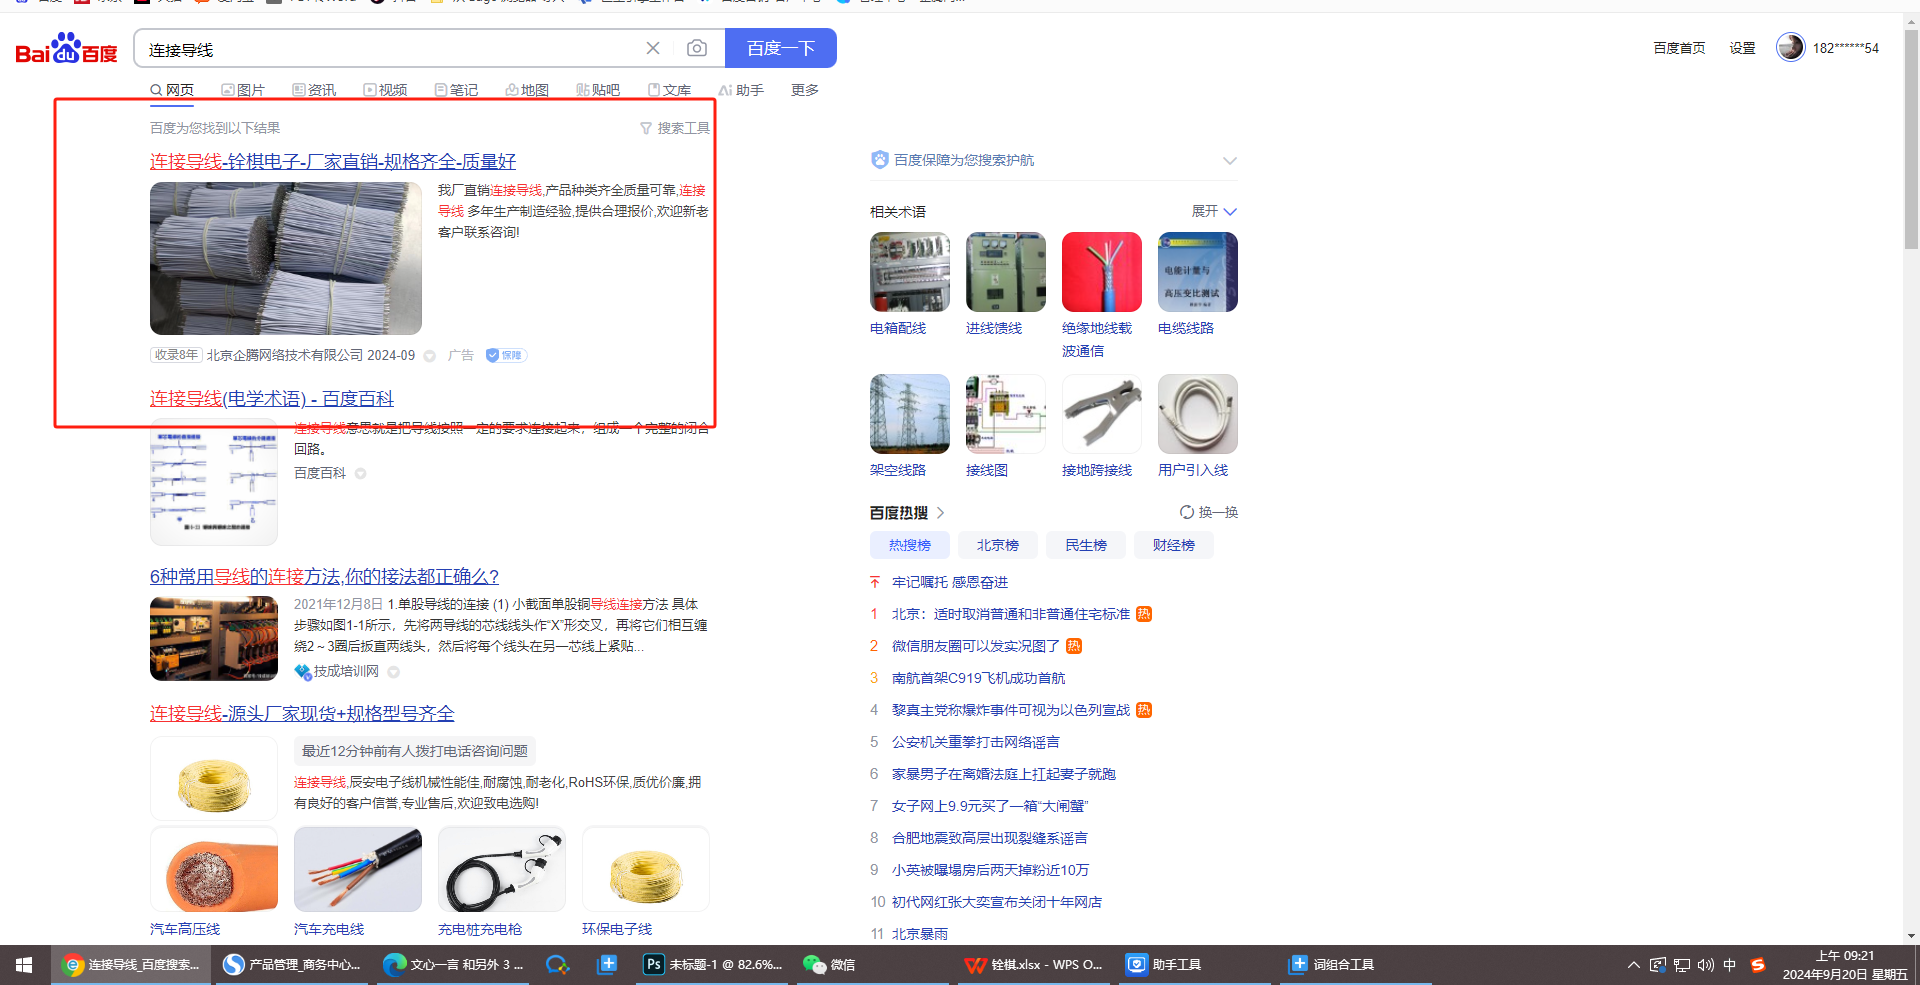This screenshot has width=1920, height=985.
Task: Switch to the 视频 search tab
Action: pos(385,90)
